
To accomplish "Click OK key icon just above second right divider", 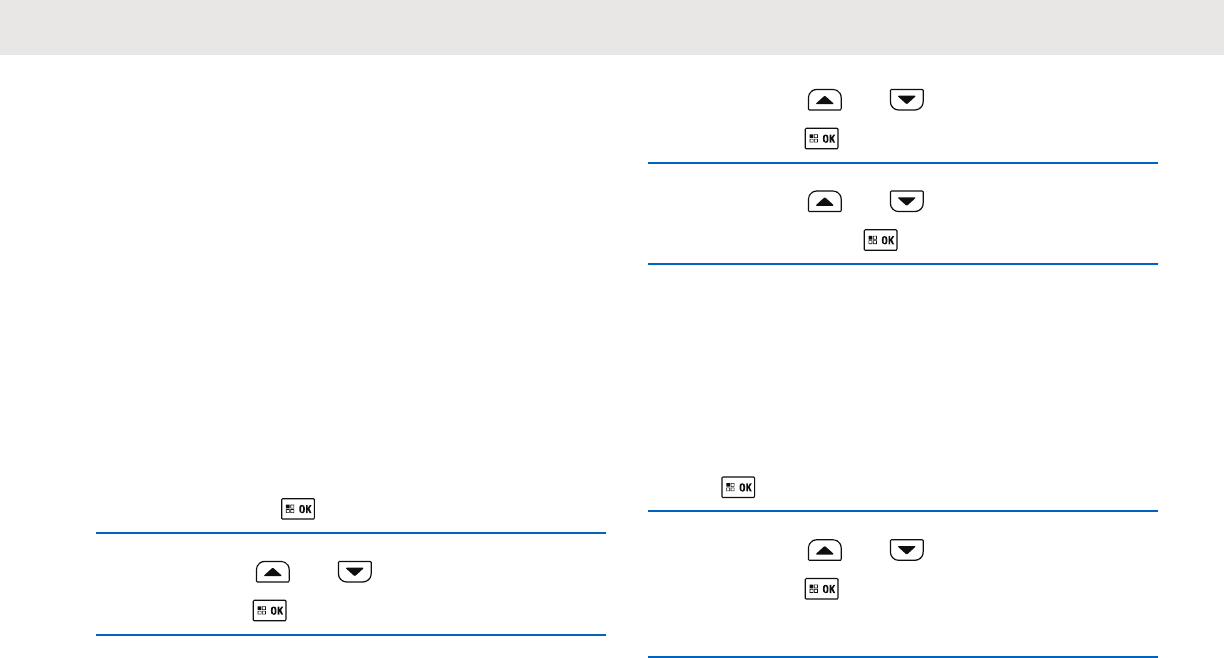I will click(880, 240).
